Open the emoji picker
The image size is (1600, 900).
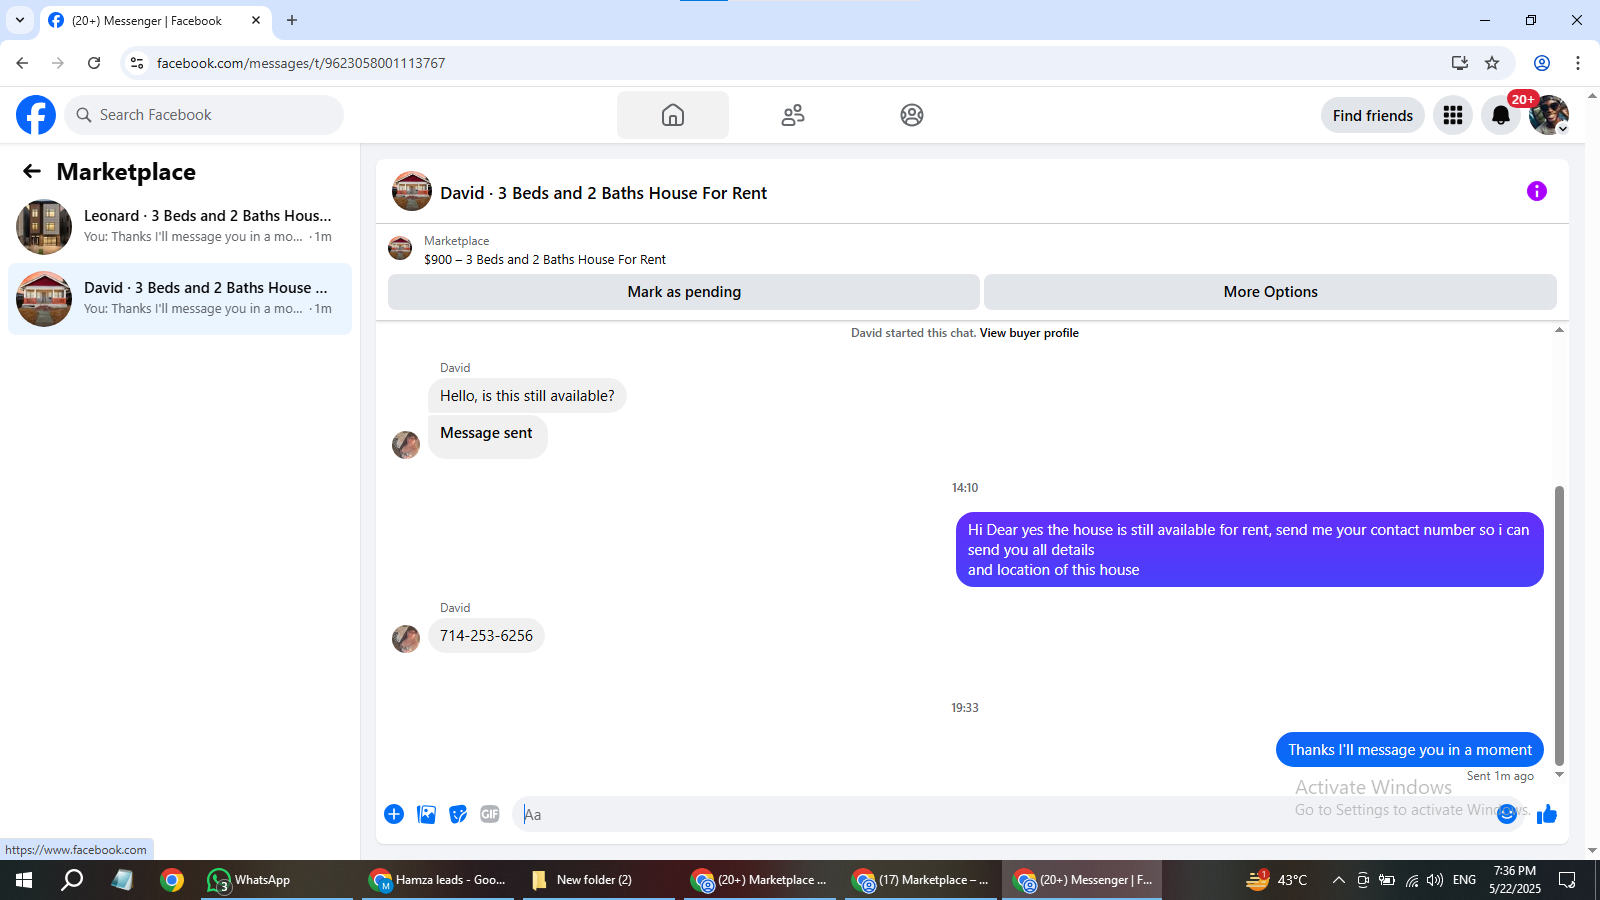click(x=1507, y=814)
